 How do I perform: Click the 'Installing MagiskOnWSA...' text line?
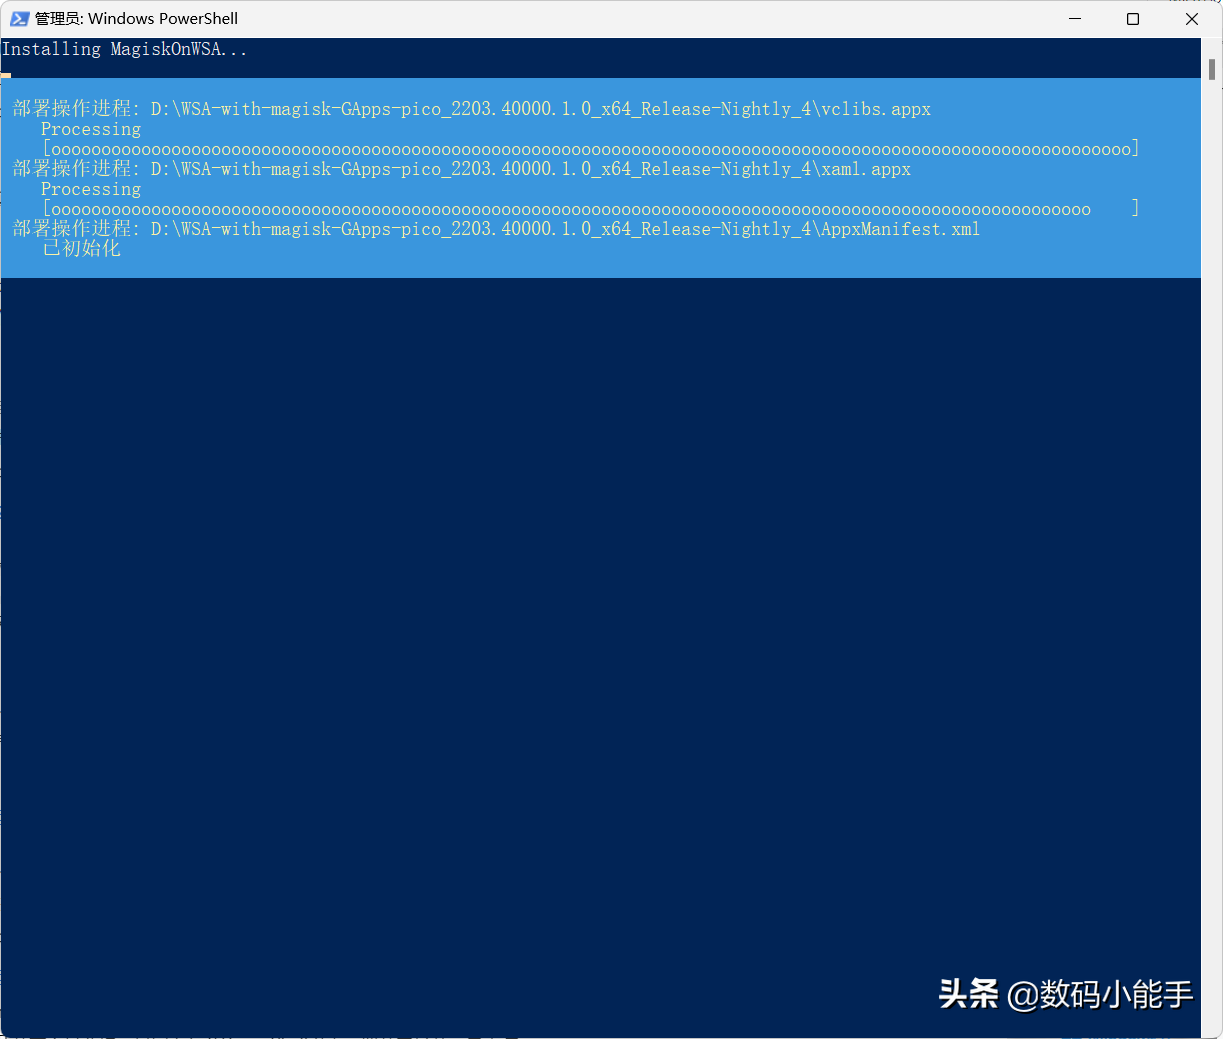click(125, 49)
